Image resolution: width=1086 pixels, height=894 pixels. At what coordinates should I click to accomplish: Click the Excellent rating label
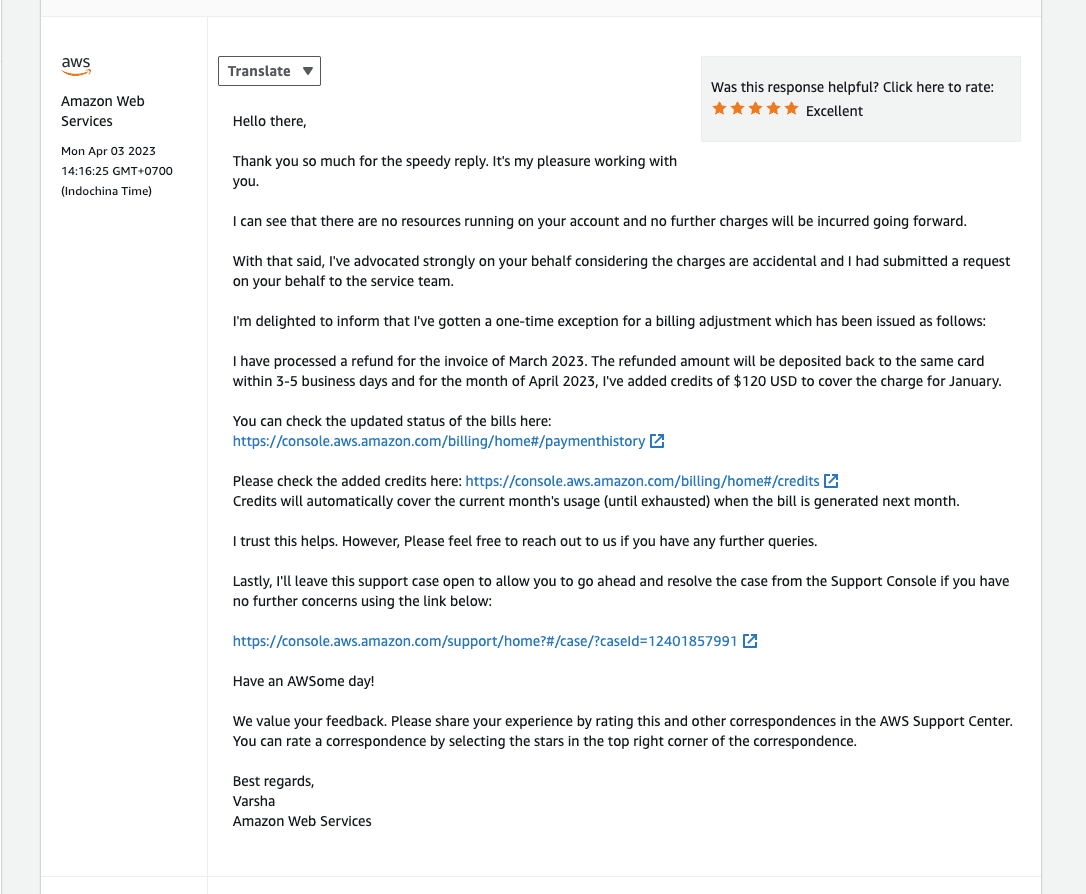[834, 111]
